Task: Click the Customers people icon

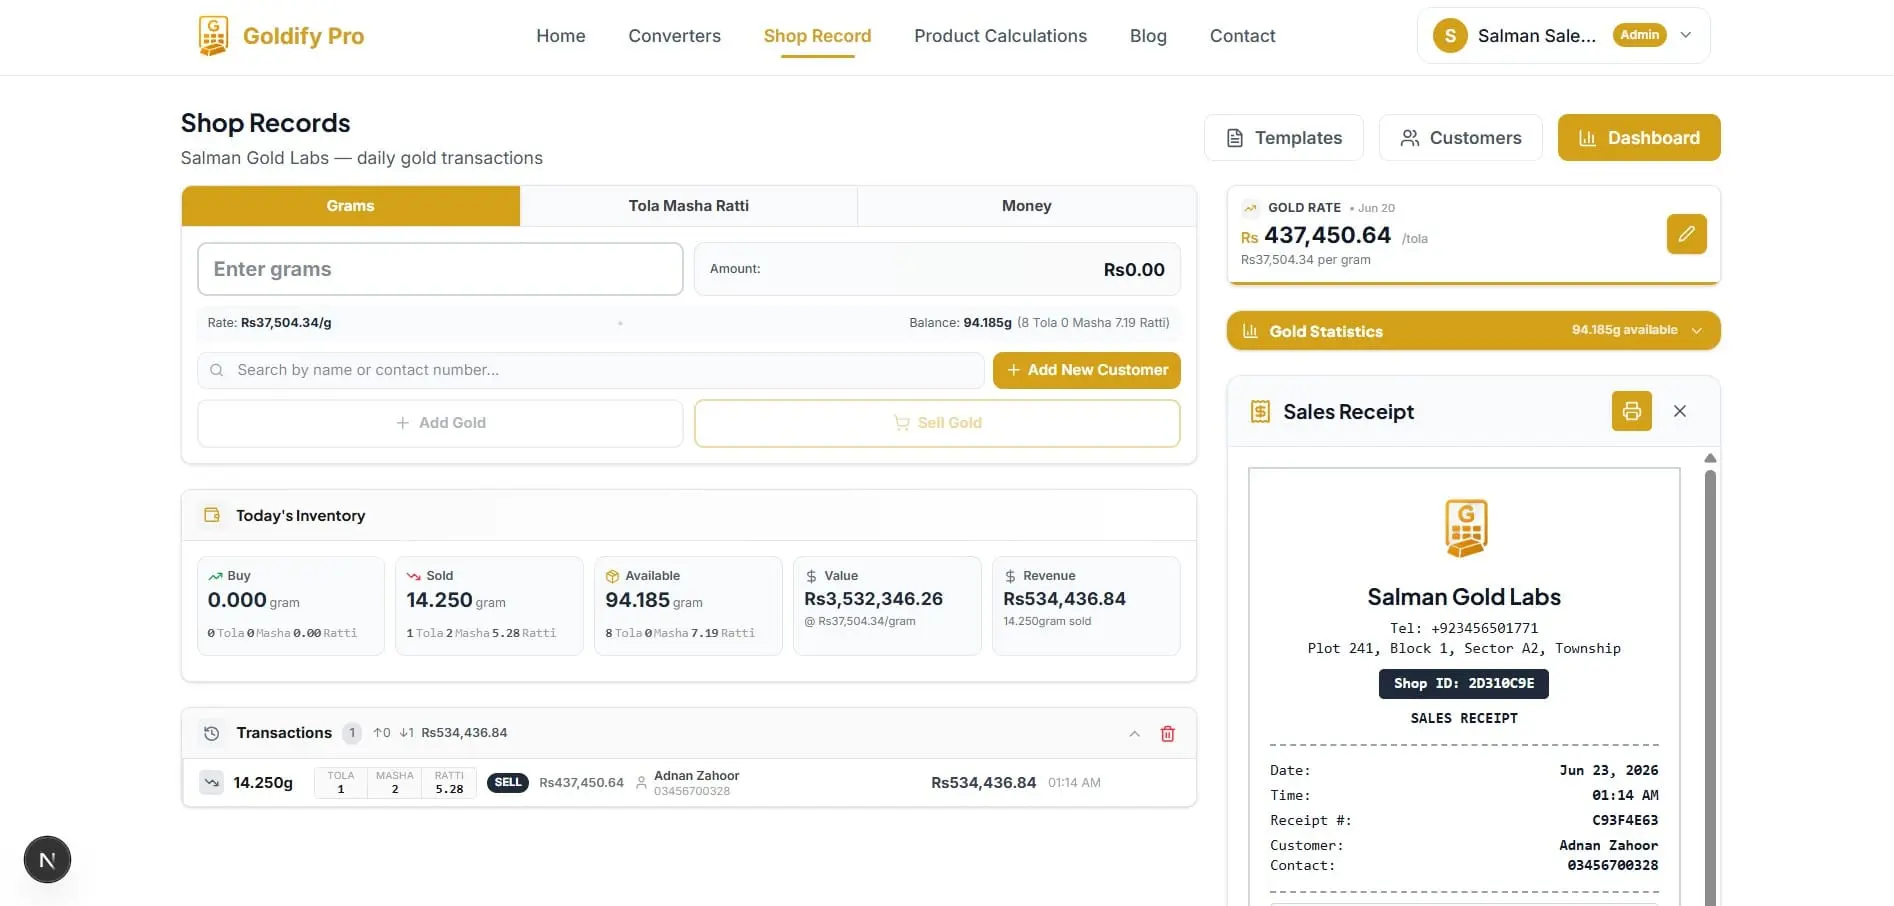Action: [1410, 138]
